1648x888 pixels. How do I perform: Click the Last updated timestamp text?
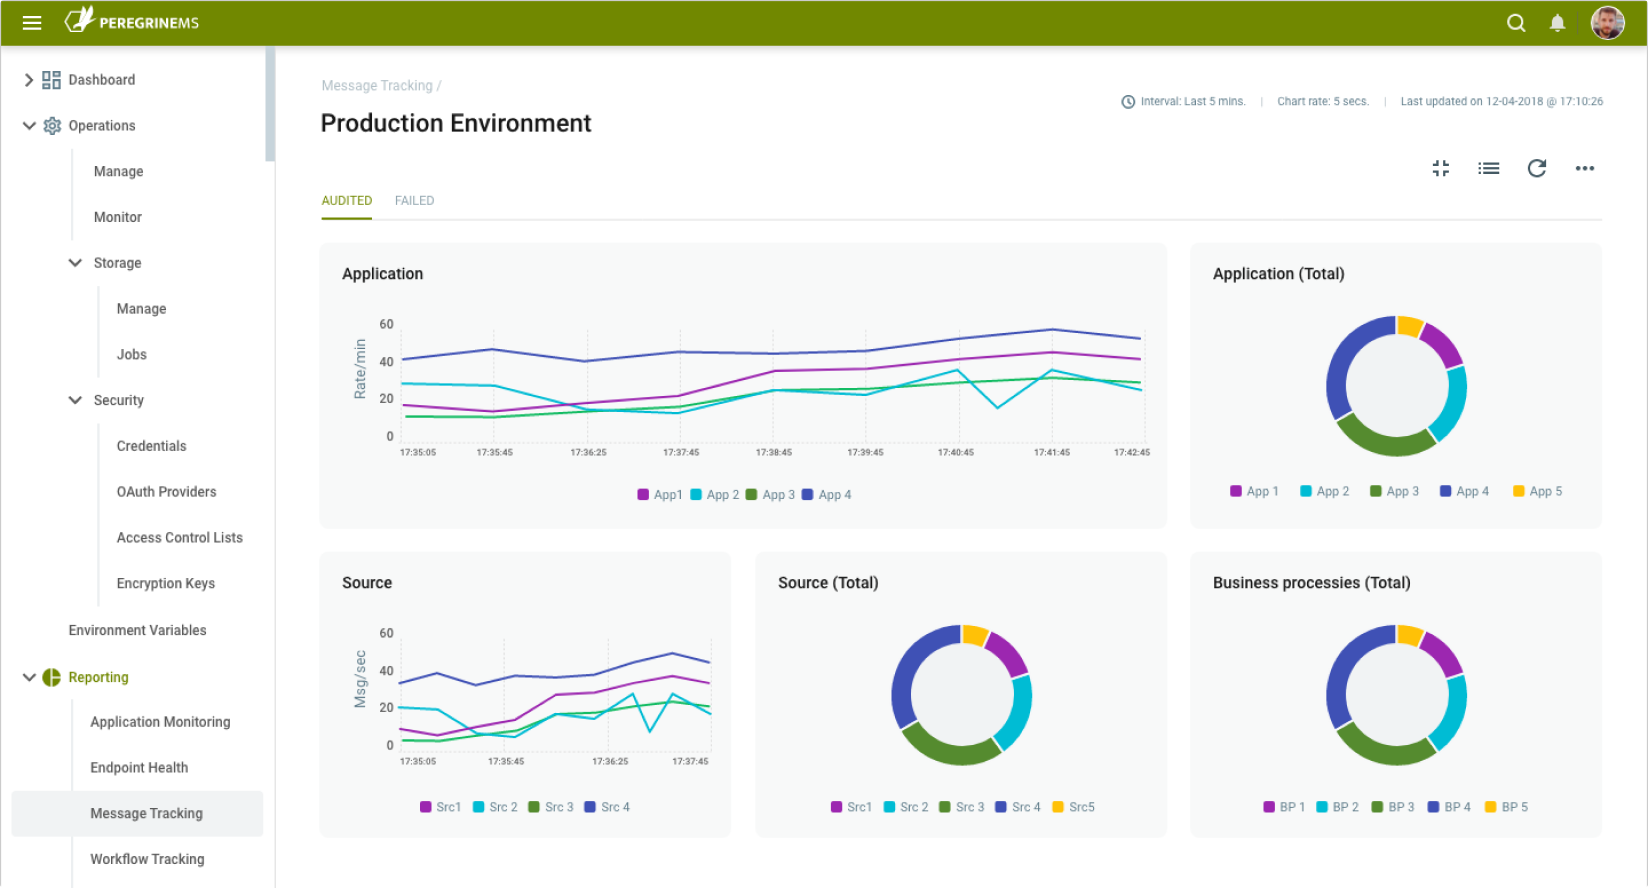(x=1501, y=102)
